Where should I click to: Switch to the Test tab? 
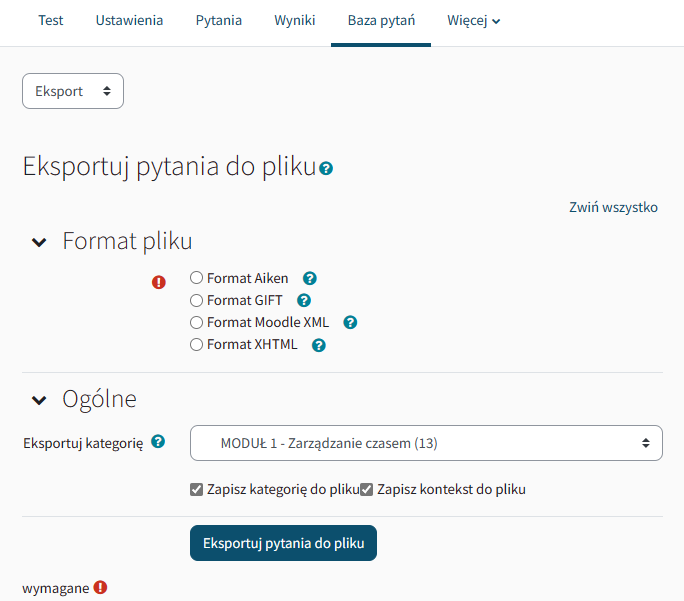(x=51, y=20)
